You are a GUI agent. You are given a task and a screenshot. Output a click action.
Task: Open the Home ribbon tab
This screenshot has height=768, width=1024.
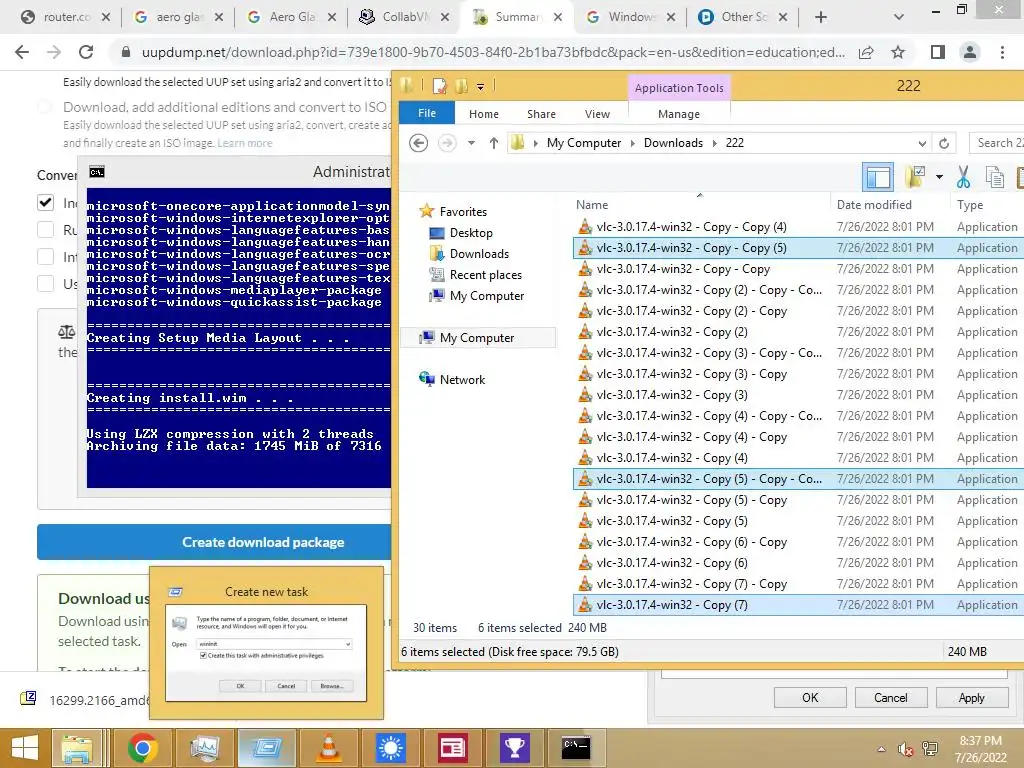pyautogui.click(x=483, y=114)
